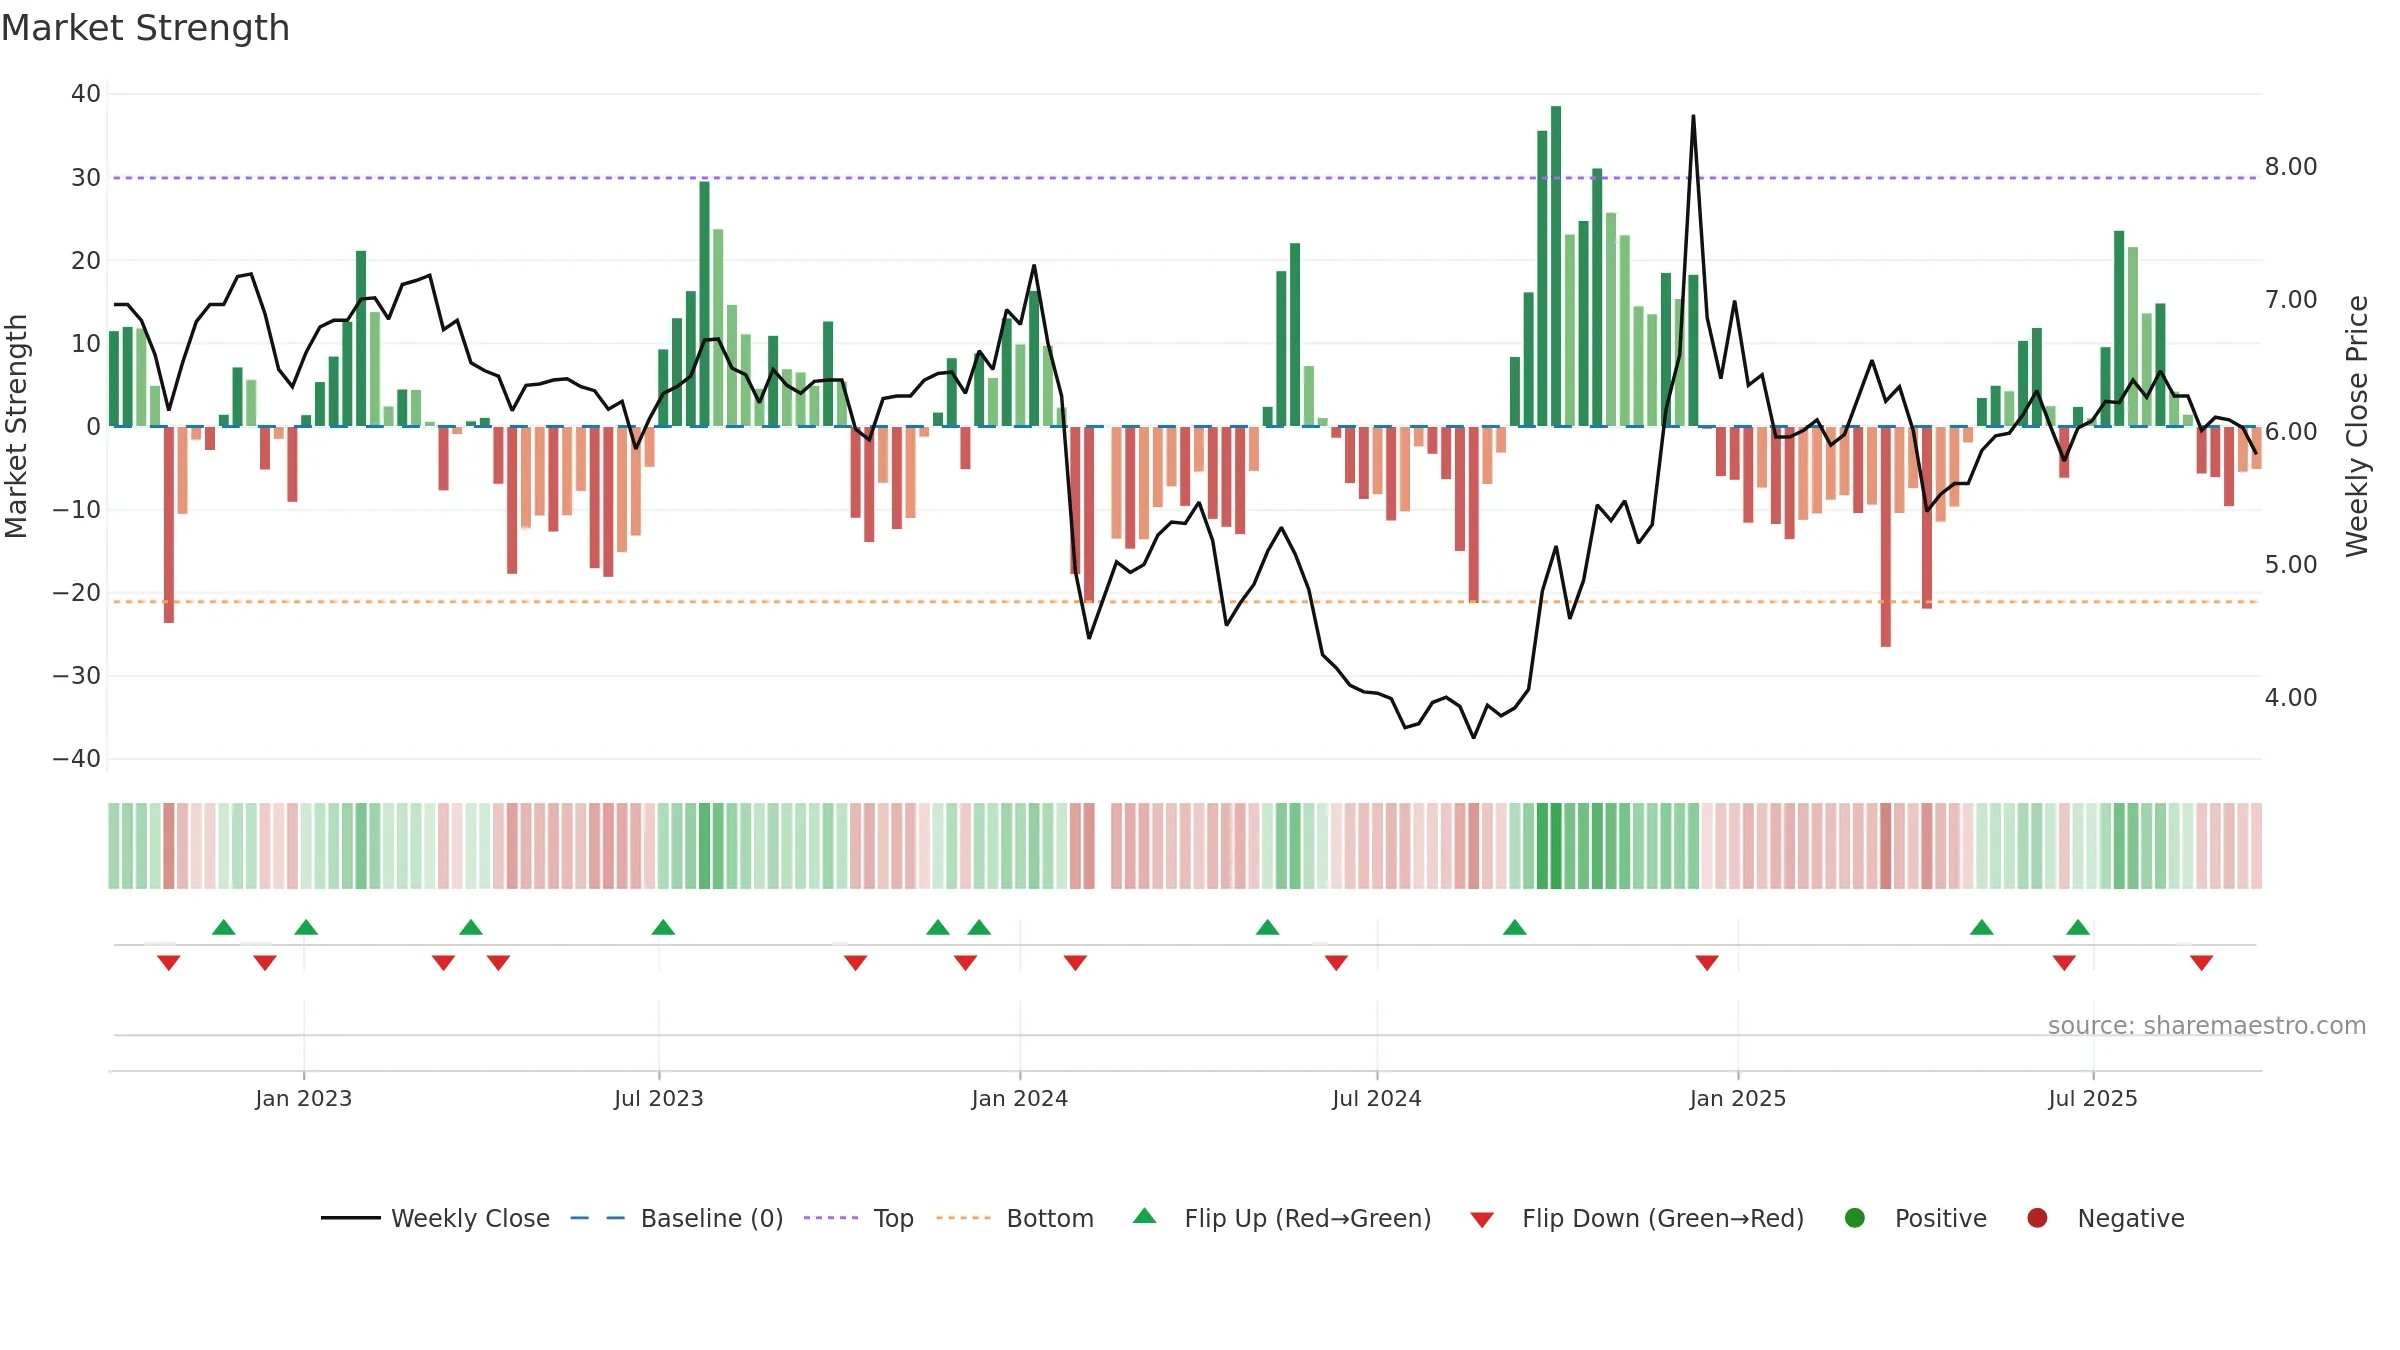Click the orange dotted Bottom line sample
The image size is (2400, 1350).
pyautogui.click(x=964, y=1218)
